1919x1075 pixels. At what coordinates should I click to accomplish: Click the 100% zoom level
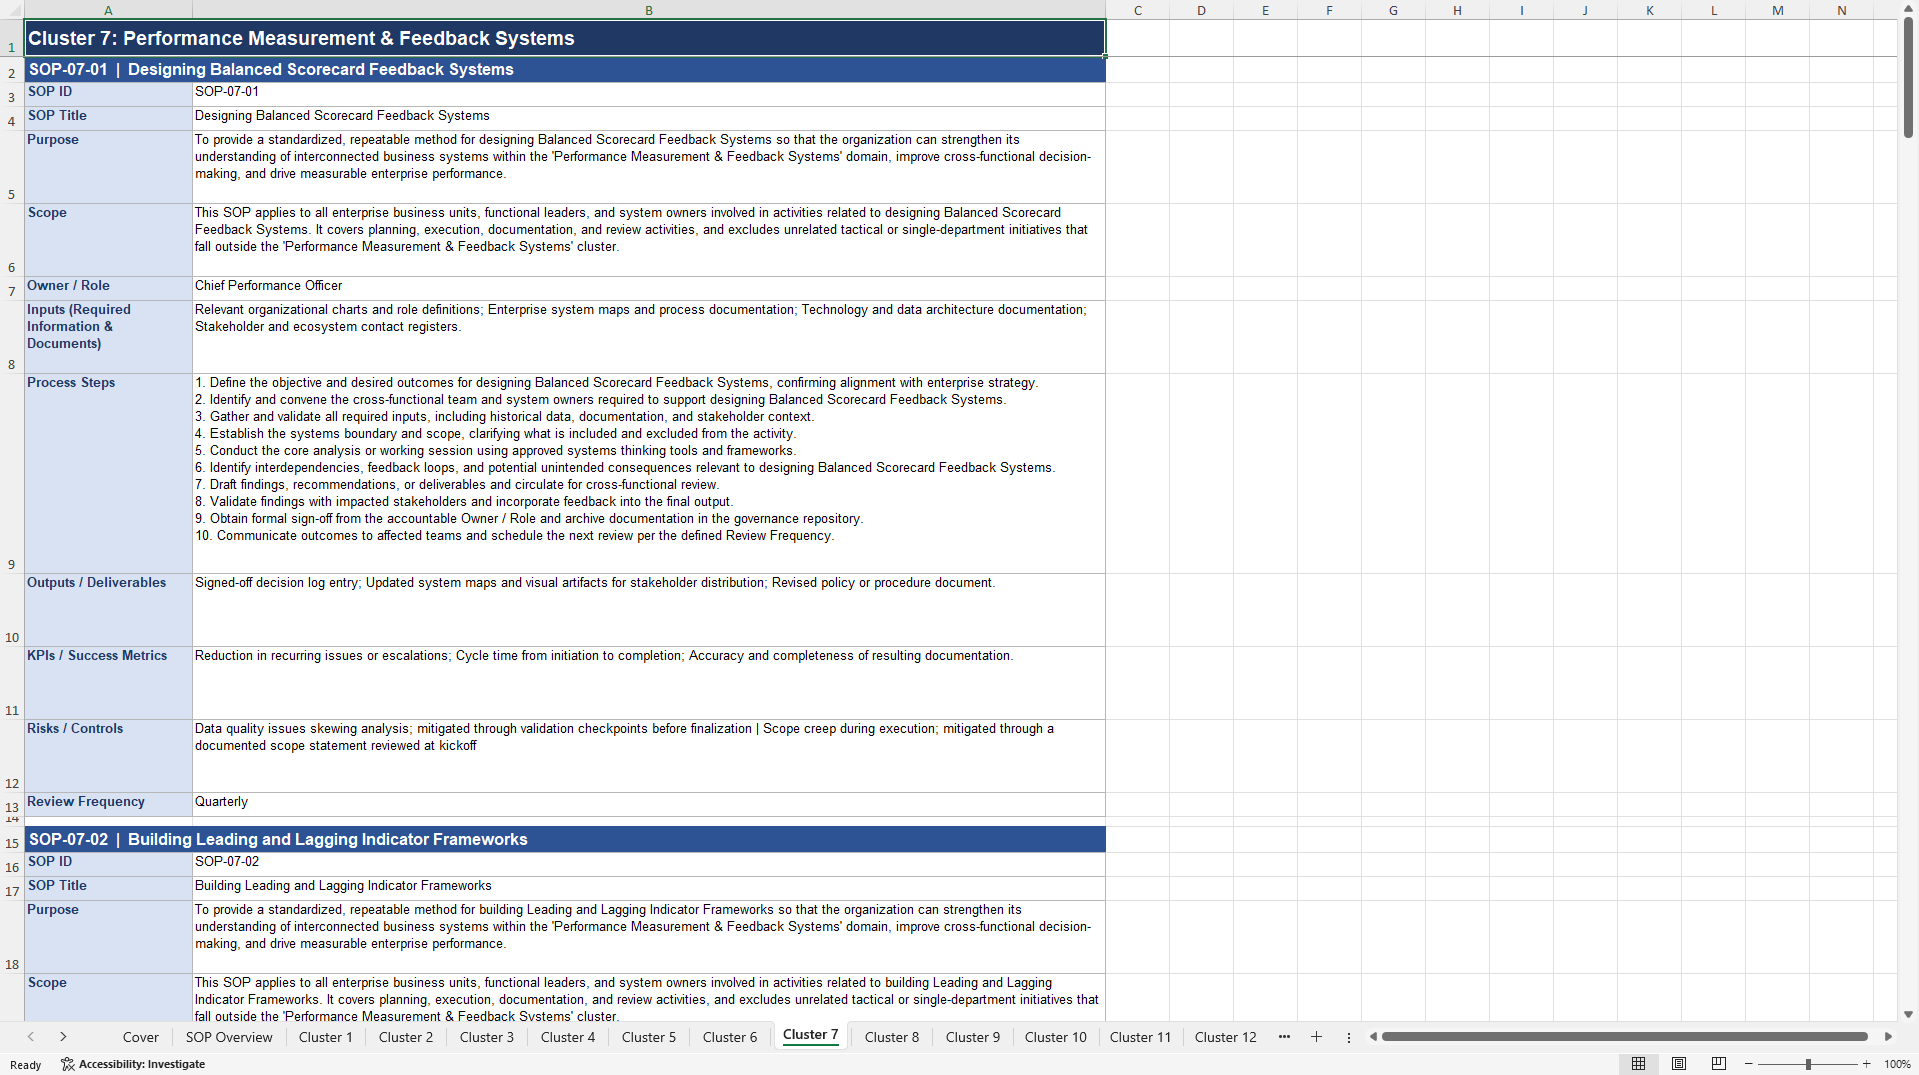[1897, 1064]
